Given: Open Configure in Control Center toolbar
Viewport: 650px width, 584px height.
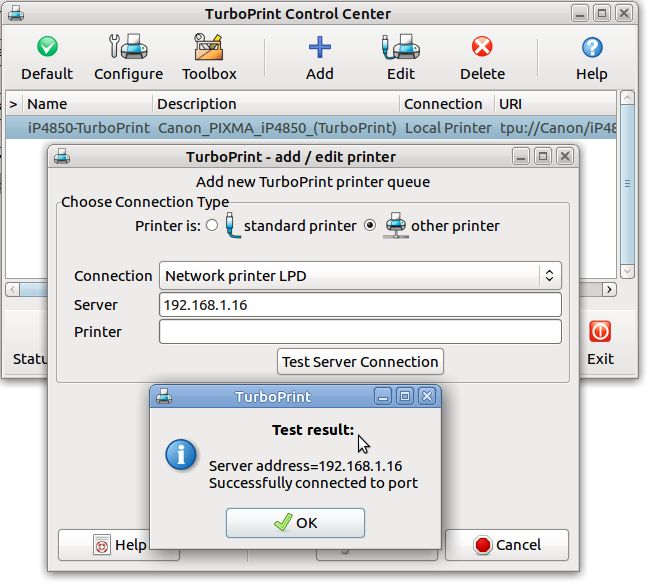Looking at the screenshot, I should click(x=128, y=58).
